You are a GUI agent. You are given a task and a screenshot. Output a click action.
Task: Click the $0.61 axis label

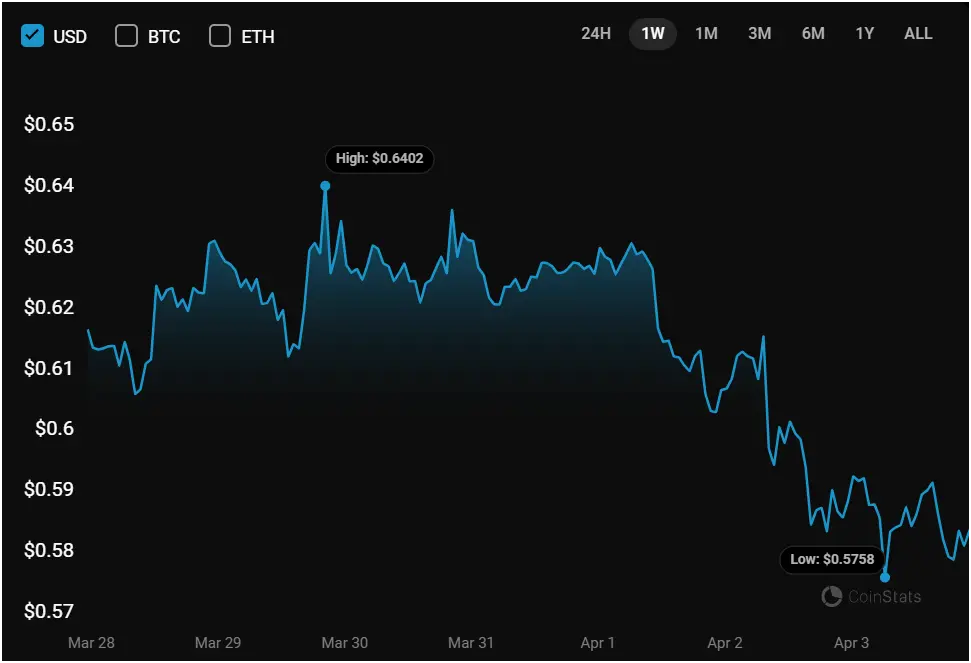pos(49,368)
